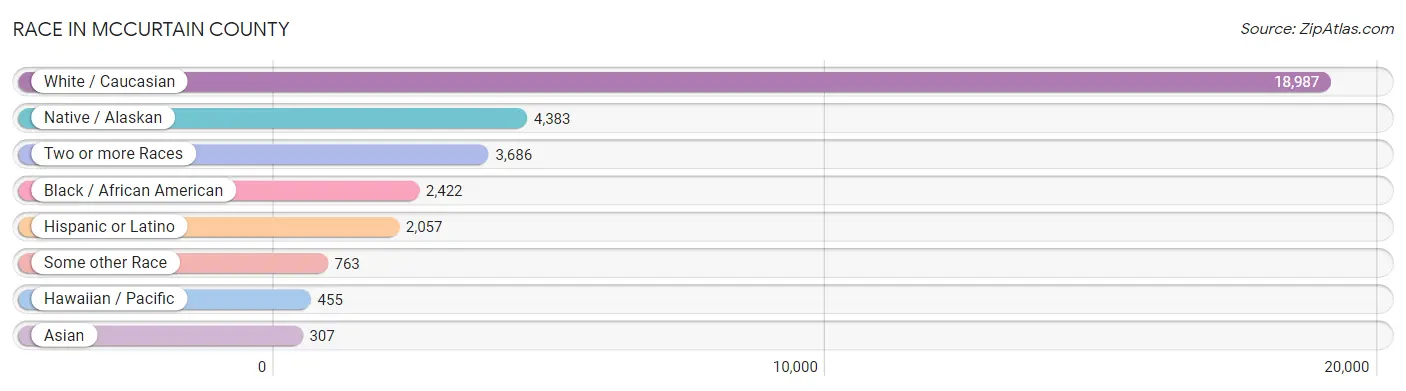Click the orange Hispanic or Latino bar

pos(208,227)
